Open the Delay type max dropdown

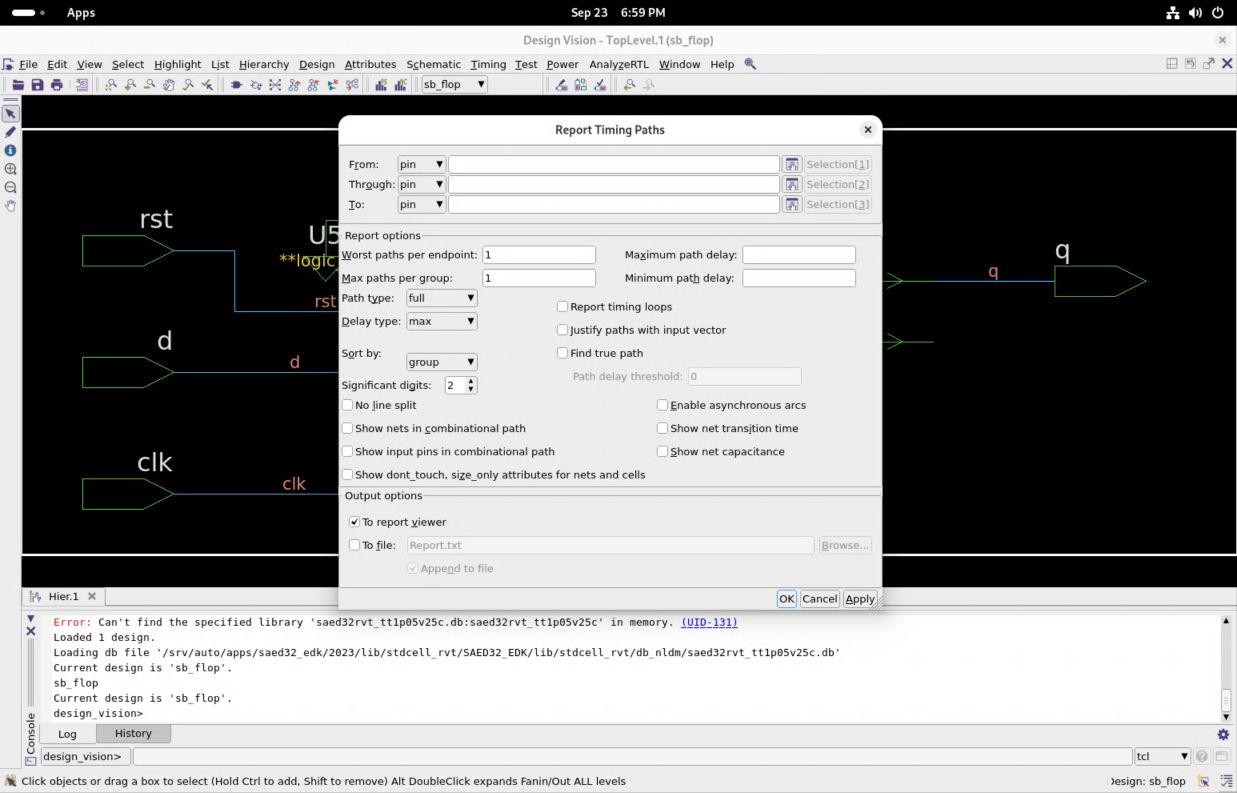pyautogui.click(x=441, y=321)
